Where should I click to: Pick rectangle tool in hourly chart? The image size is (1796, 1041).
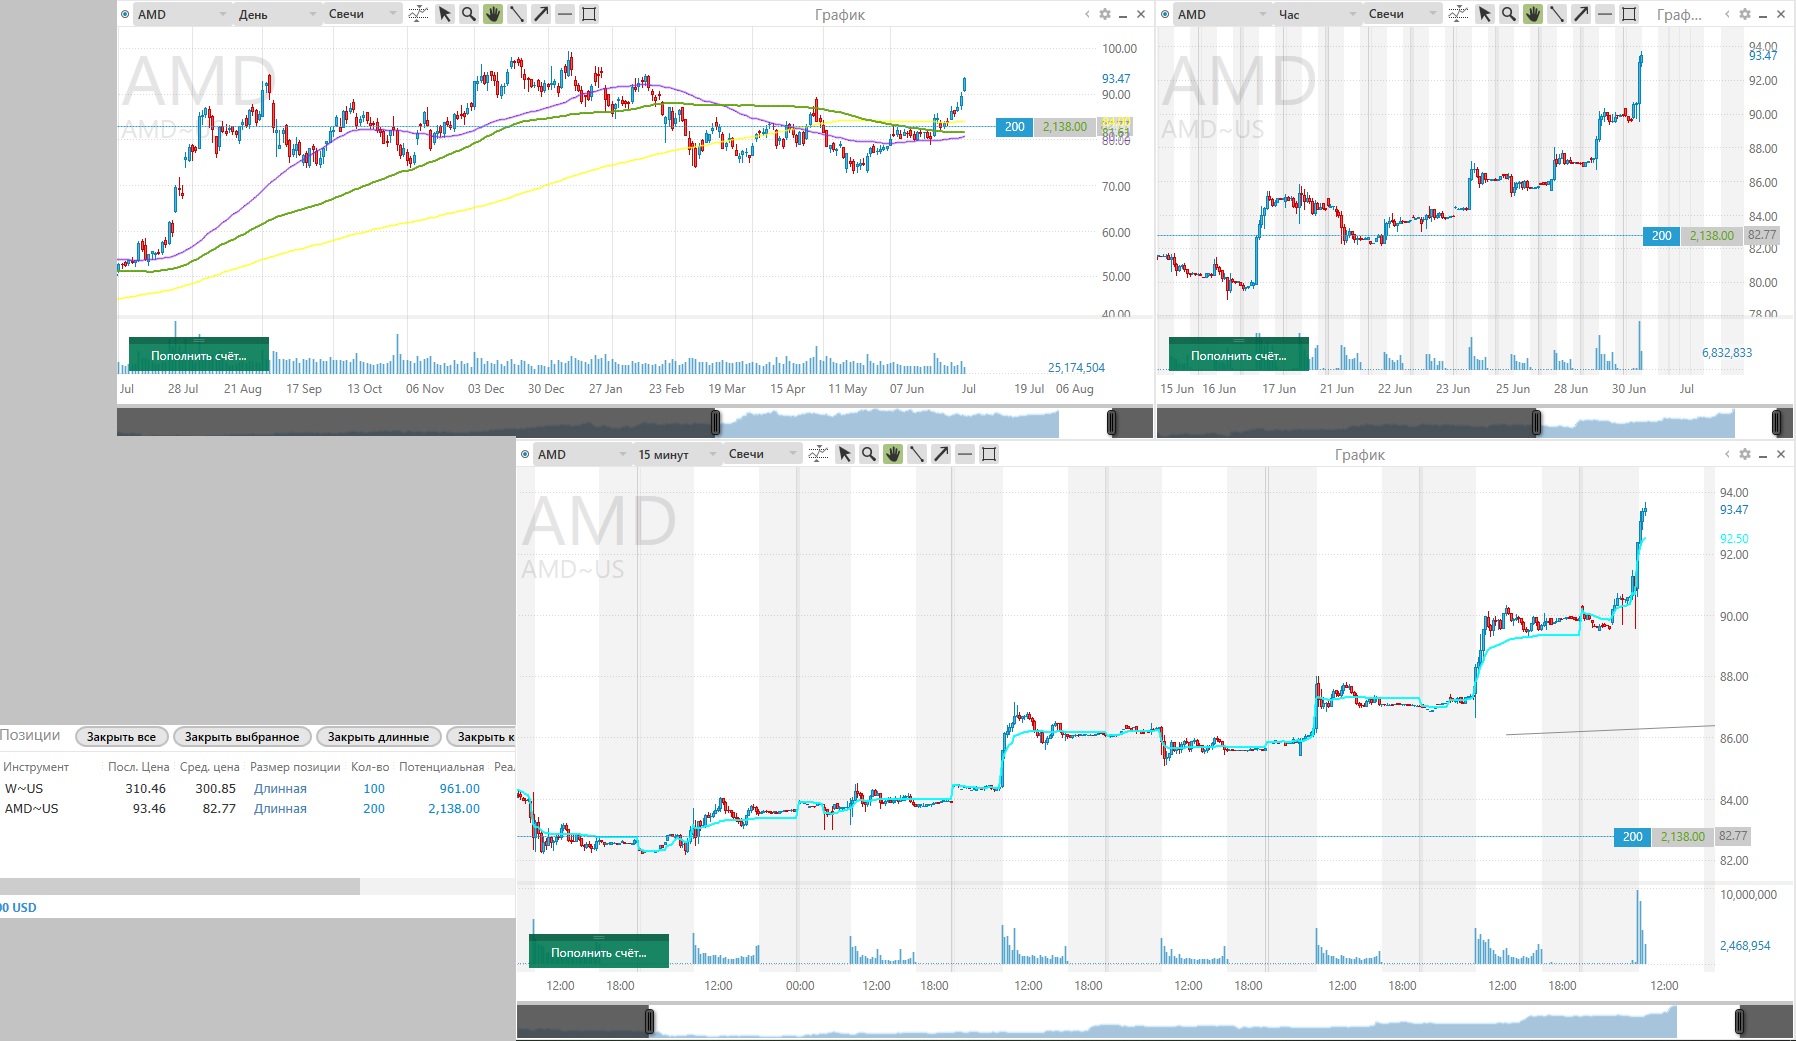(1629, 14)
